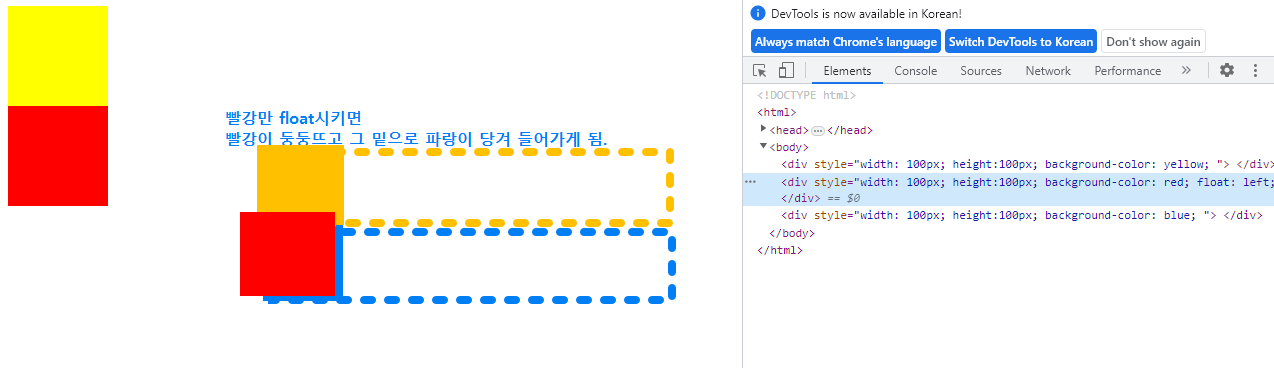Expand the head element node
Viewport: 1274px width, 368px height.
tap(764, 129)
